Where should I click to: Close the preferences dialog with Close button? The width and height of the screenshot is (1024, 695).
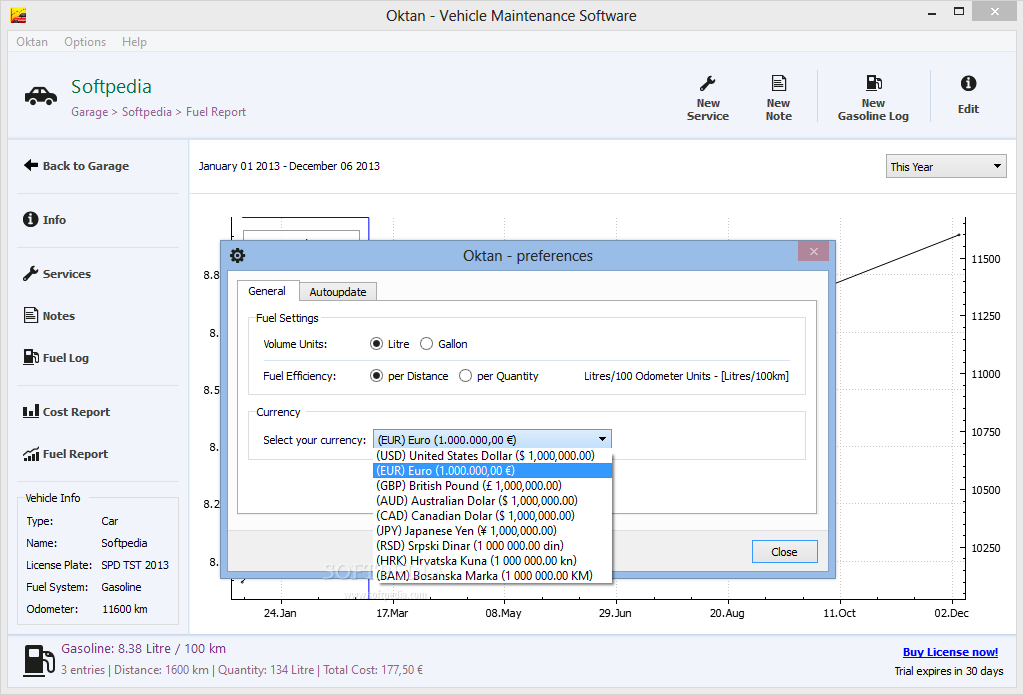pyautogui.click(x=784, y=552)
